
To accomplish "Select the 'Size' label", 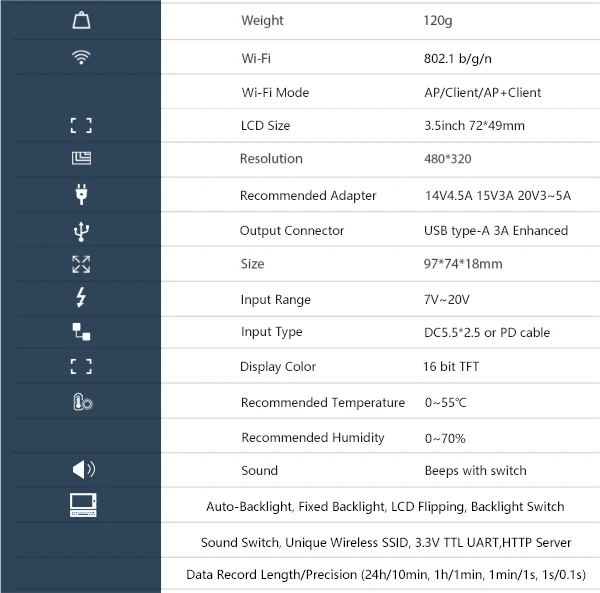I will click(x=253, y=264).
